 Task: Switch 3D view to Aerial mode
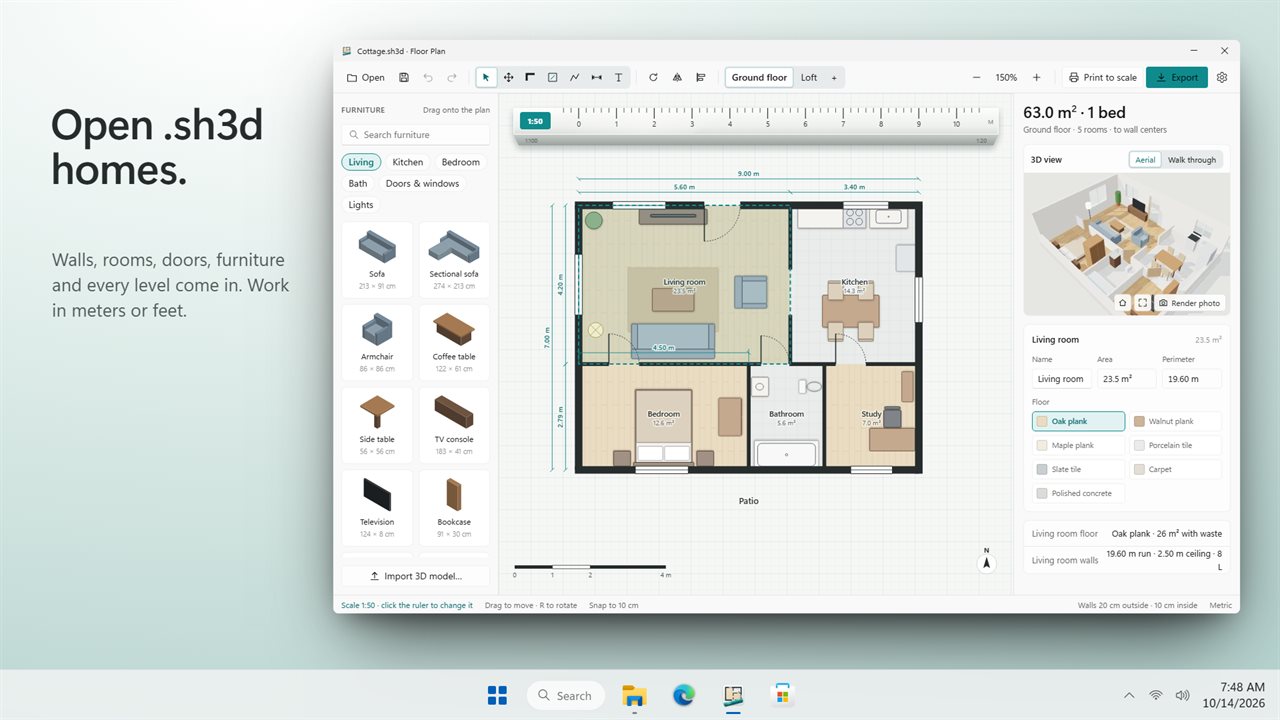pyautogui.click(x=1145, y=160)
